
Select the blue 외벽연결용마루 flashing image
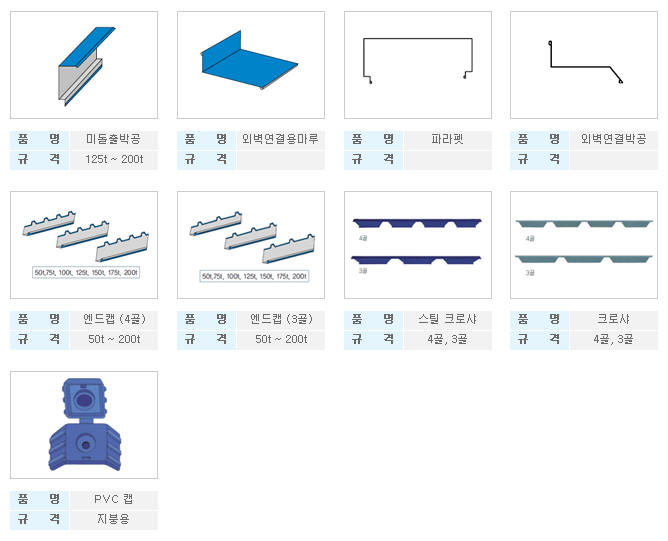(x=251, y=65)
